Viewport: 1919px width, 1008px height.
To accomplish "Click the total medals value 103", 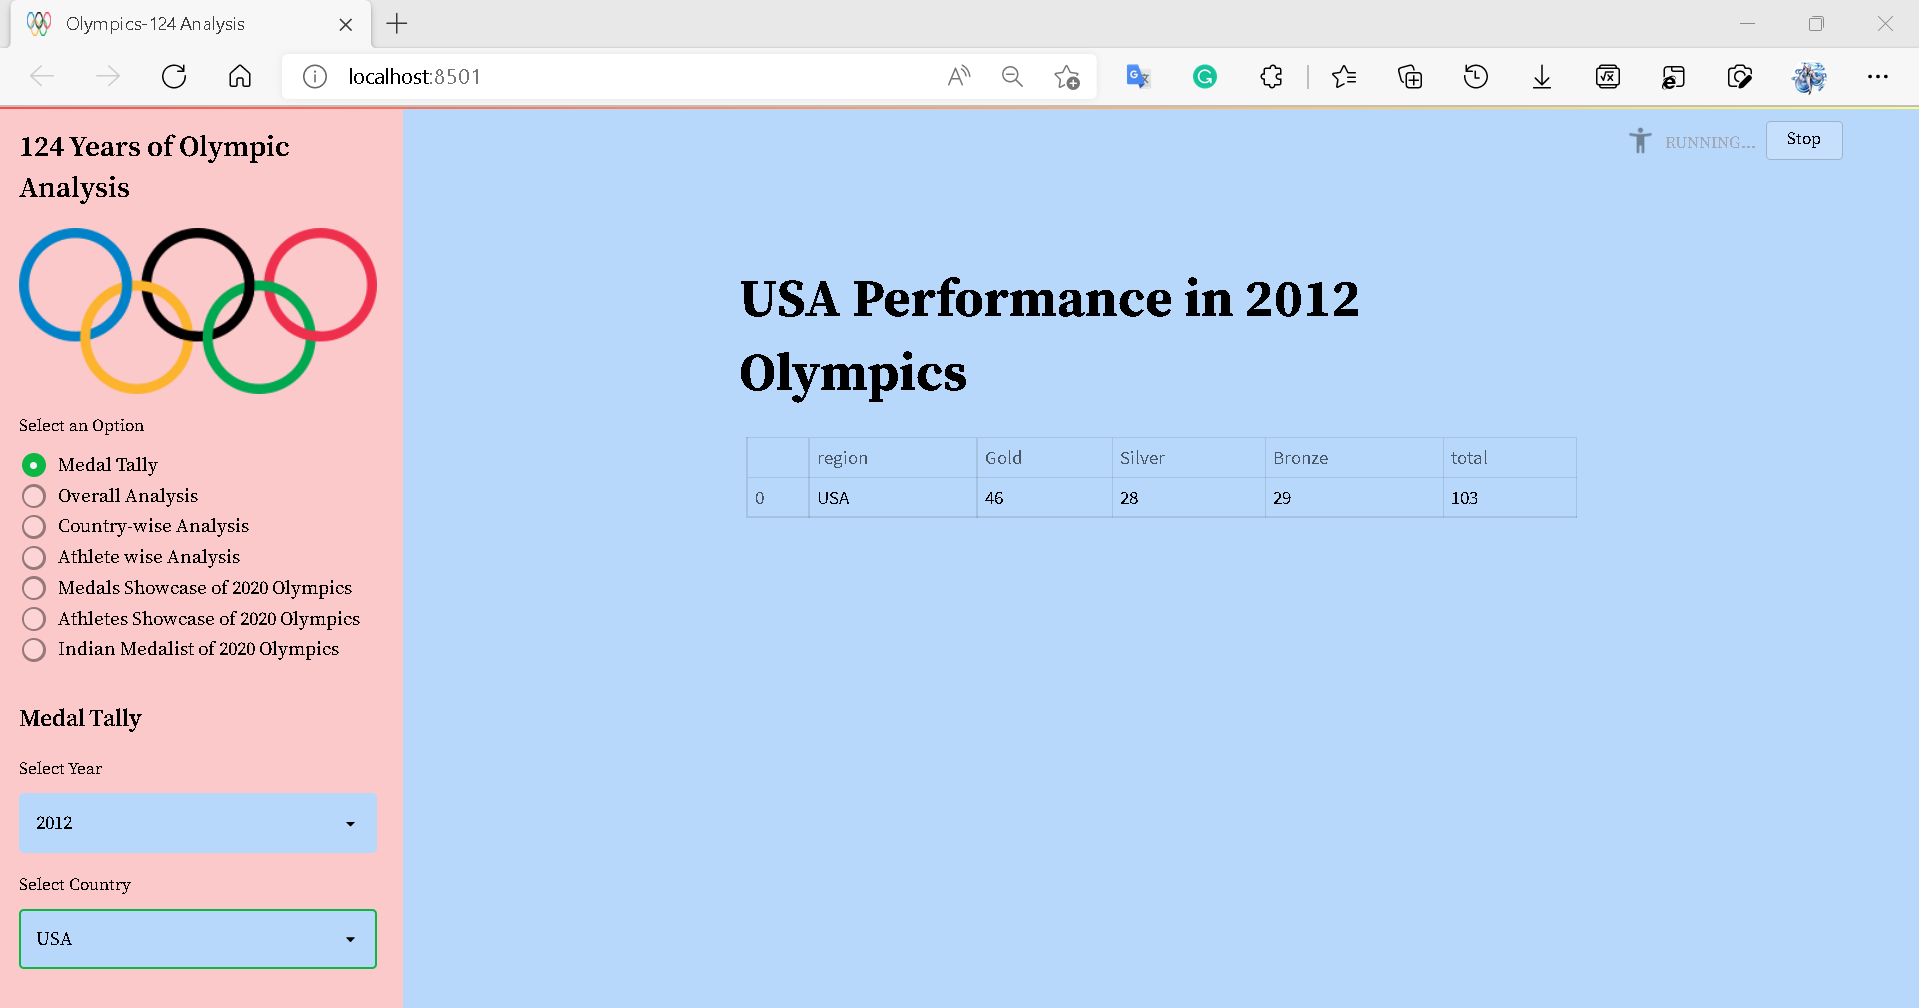I will tap(1510, 498).
